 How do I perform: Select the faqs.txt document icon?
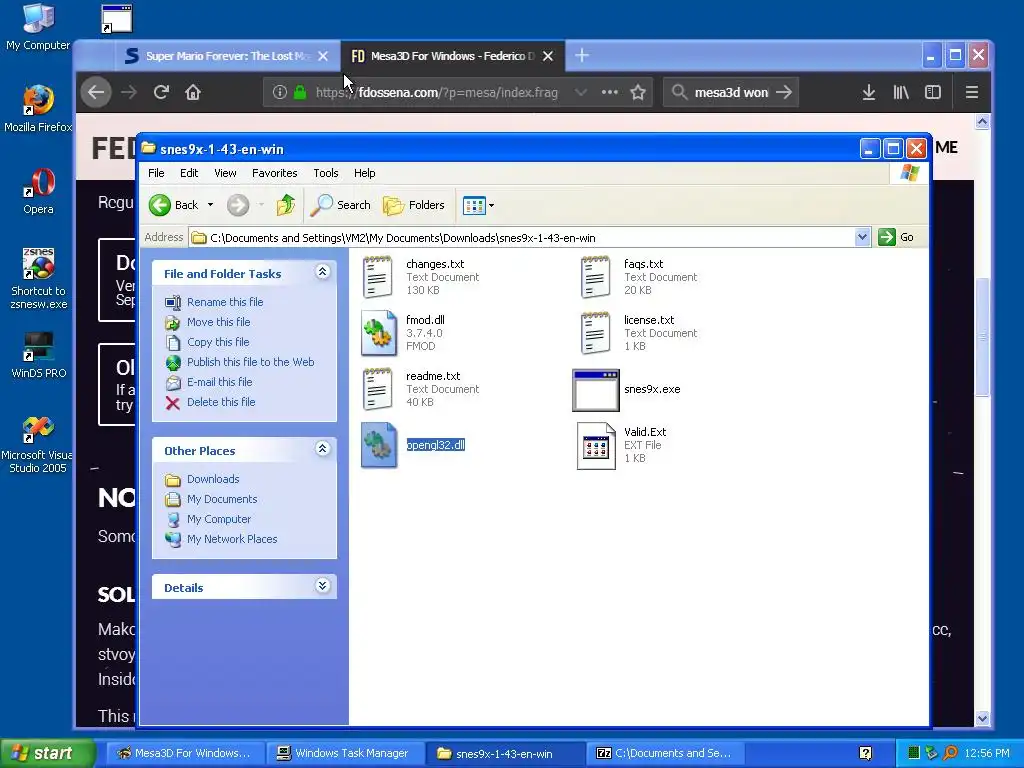click(595, 277)
